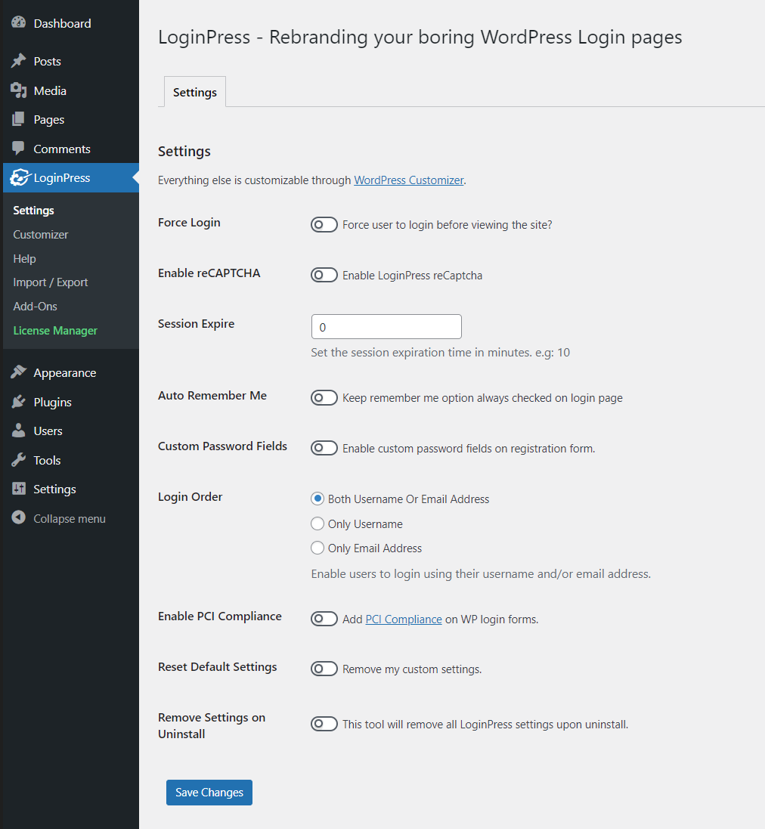The height and width of the screenshot is (829, 765).
Task: Select Only Email Address radio option
Action: [x=317, y=548]
